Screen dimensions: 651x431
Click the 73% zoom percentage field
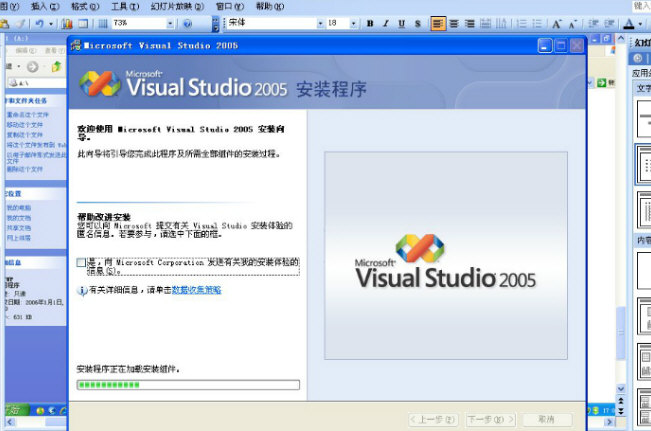tap(138, 23)
